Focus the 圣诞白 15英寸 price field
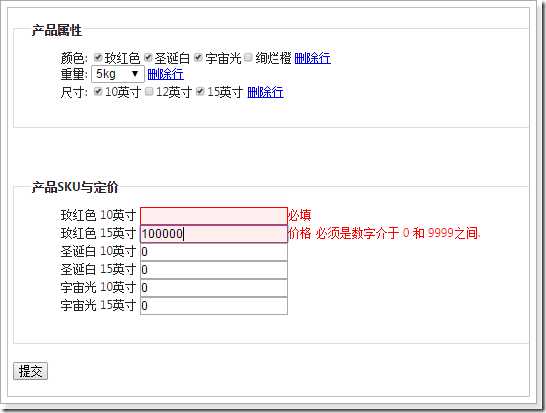 214,270
